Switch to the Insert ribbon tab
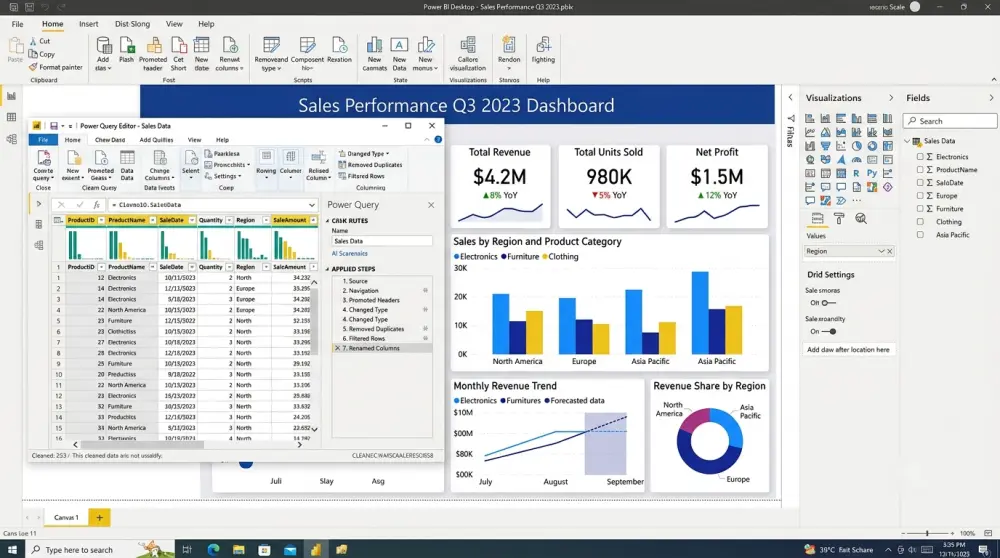1000x558 pixels. [x=89, y=24]
